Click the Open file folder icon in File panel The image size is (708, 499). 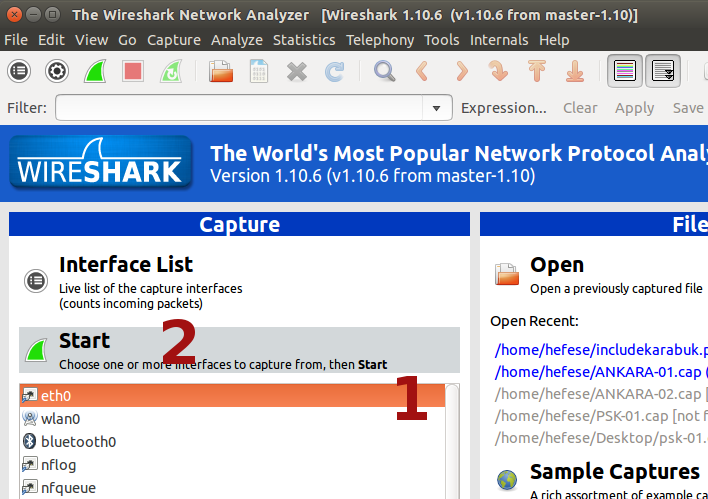click(507, 274)
